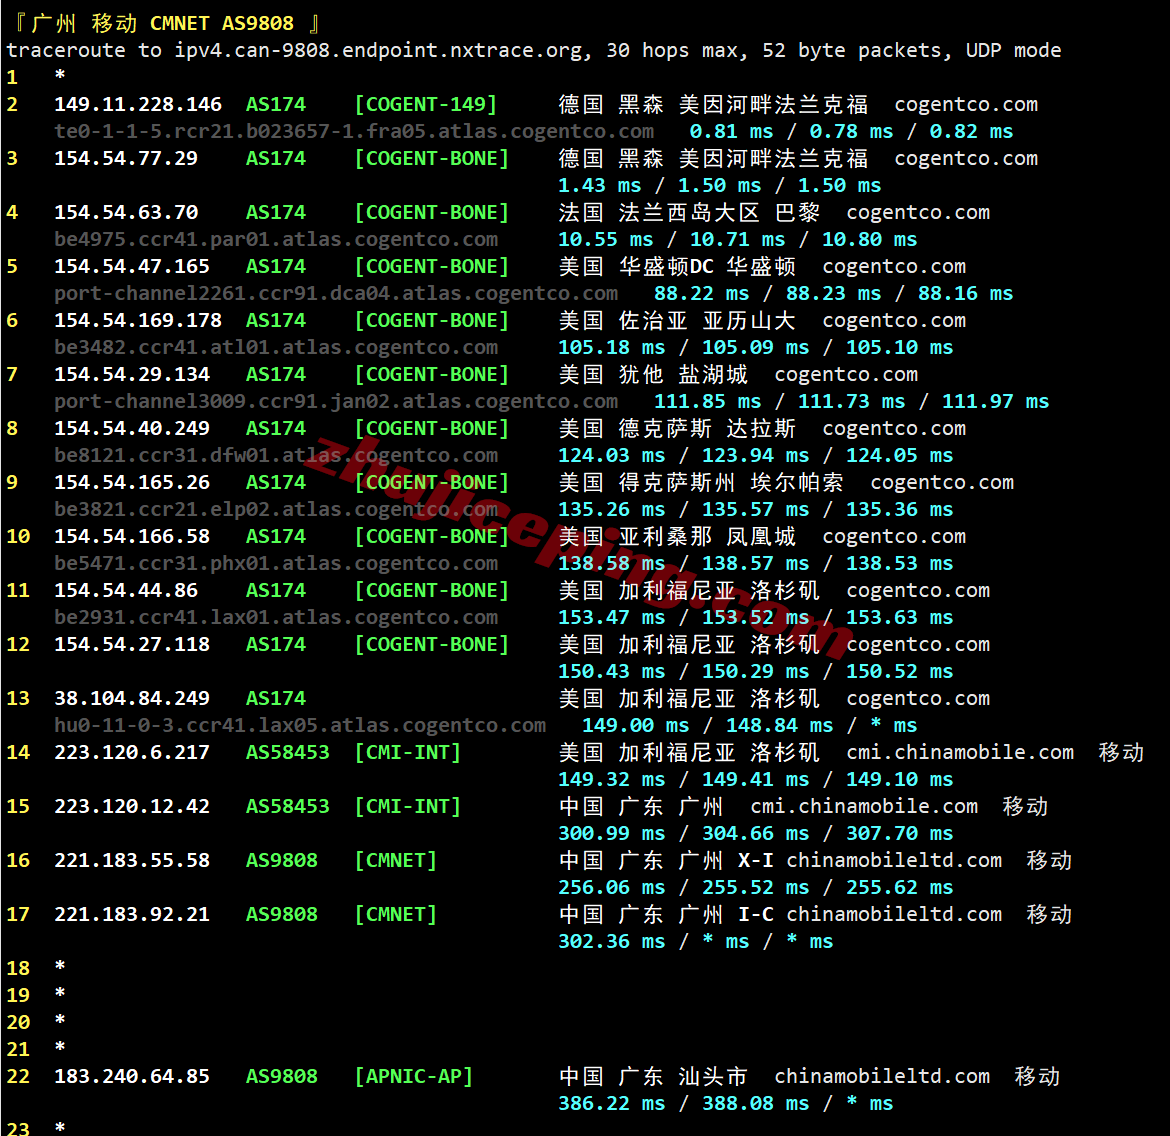Select latency value 10.55 ms
1170x1136 pixels.
tap(606, 240)
